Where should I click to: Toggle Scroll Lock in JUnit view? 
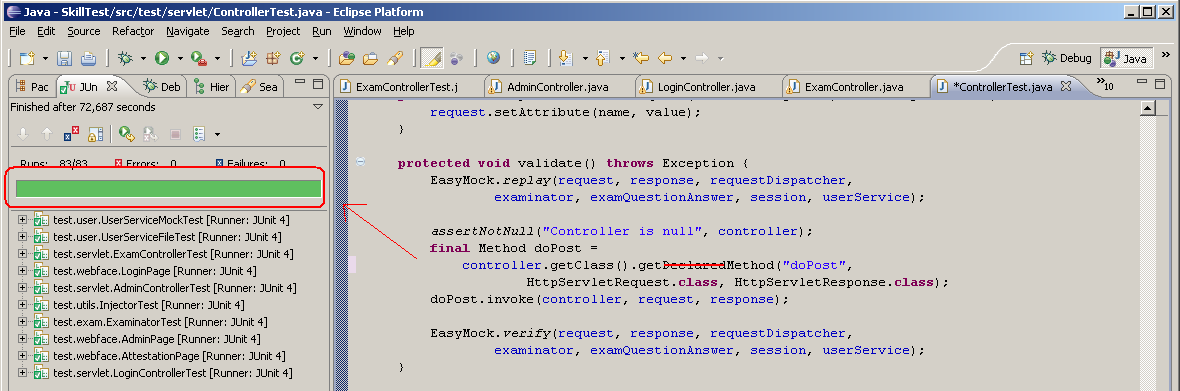pyautogui.click(x=95, y=135)
